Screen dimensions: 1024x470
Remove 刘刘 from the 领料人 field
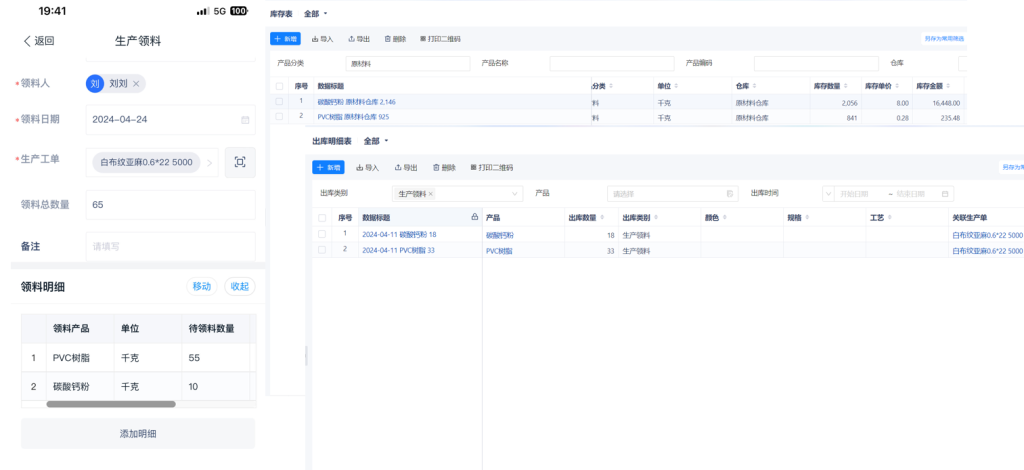pyautogui.click(x=136, y=84)
